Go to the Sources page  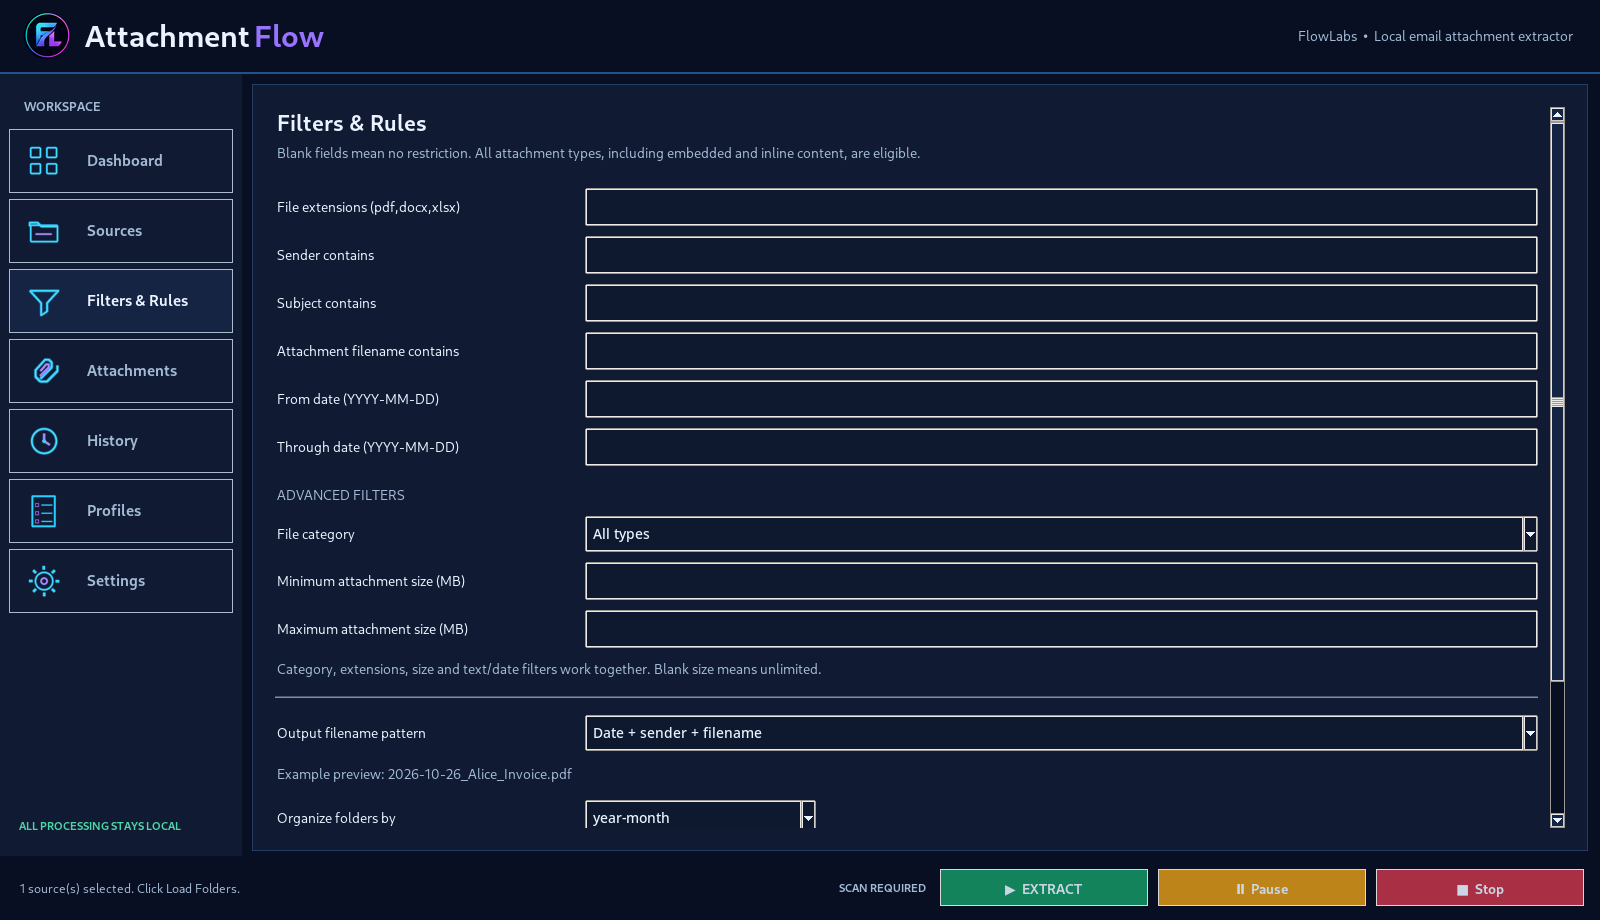121,231
